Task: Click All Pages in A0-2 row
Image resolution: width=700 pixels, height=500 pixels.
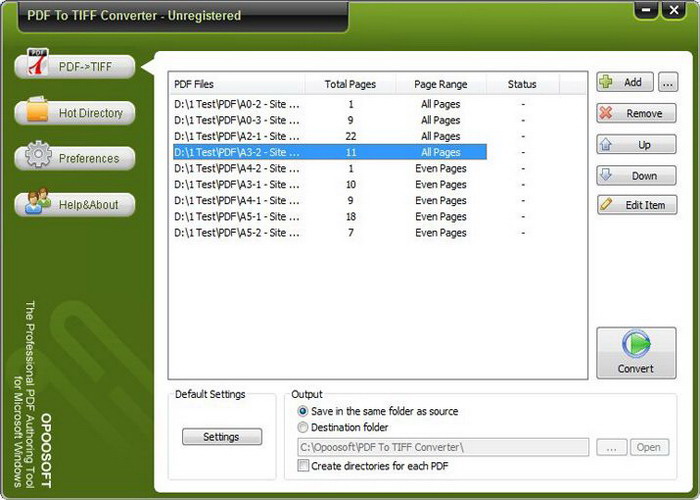Action: click(441, 104)
